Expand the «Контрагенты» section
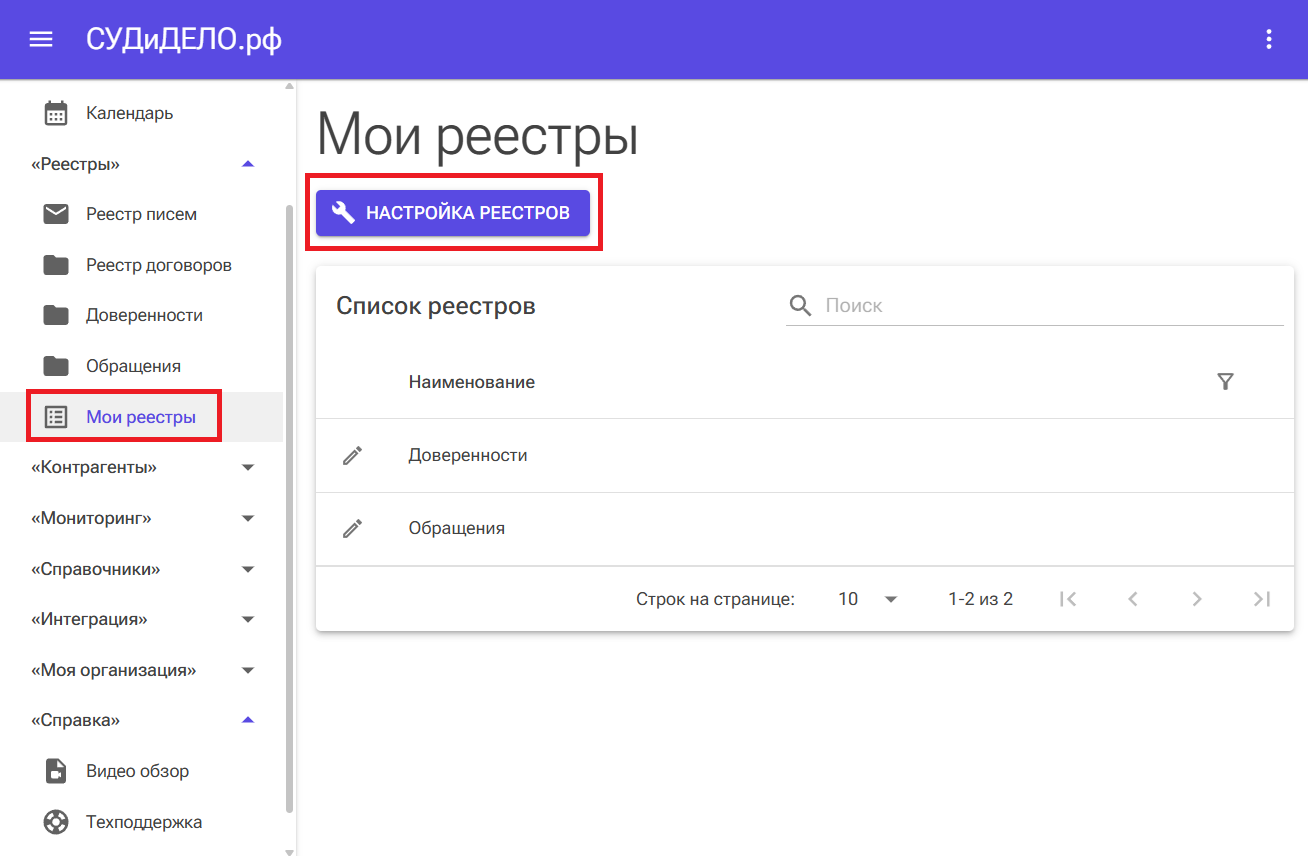The height and width of the screenshot is (856, 1308). [x=248, y=467]
